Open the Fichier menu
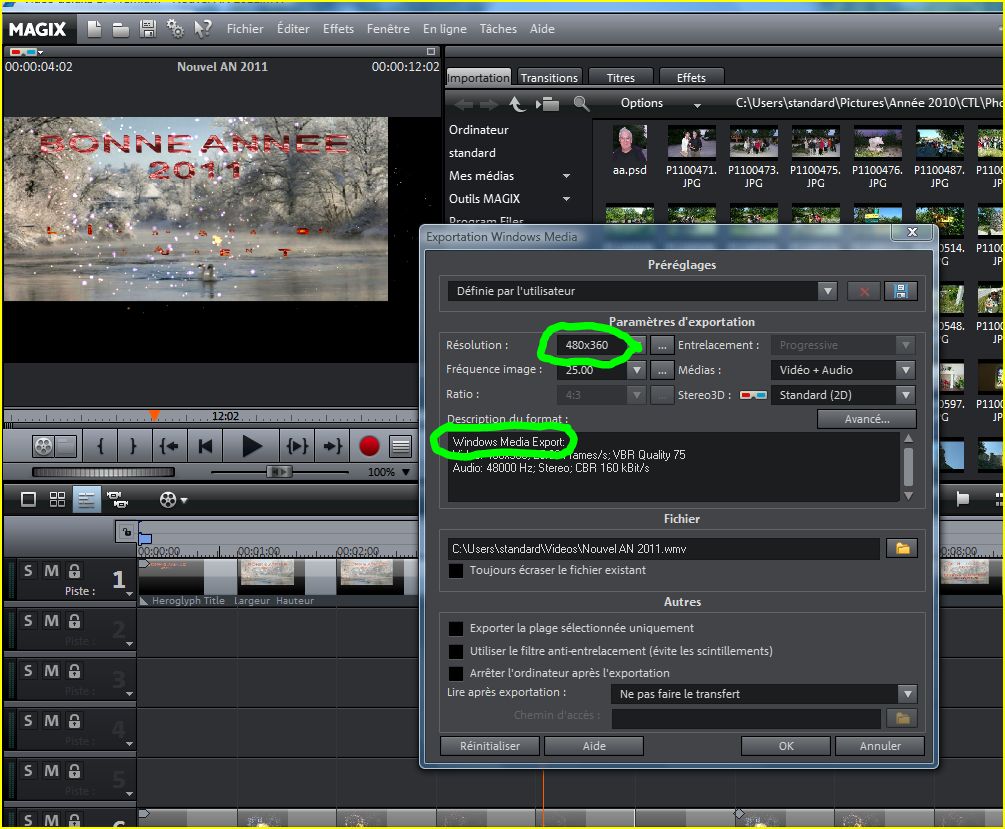The height and width of the screenshot is (829, 1005). tap(245, 29)
